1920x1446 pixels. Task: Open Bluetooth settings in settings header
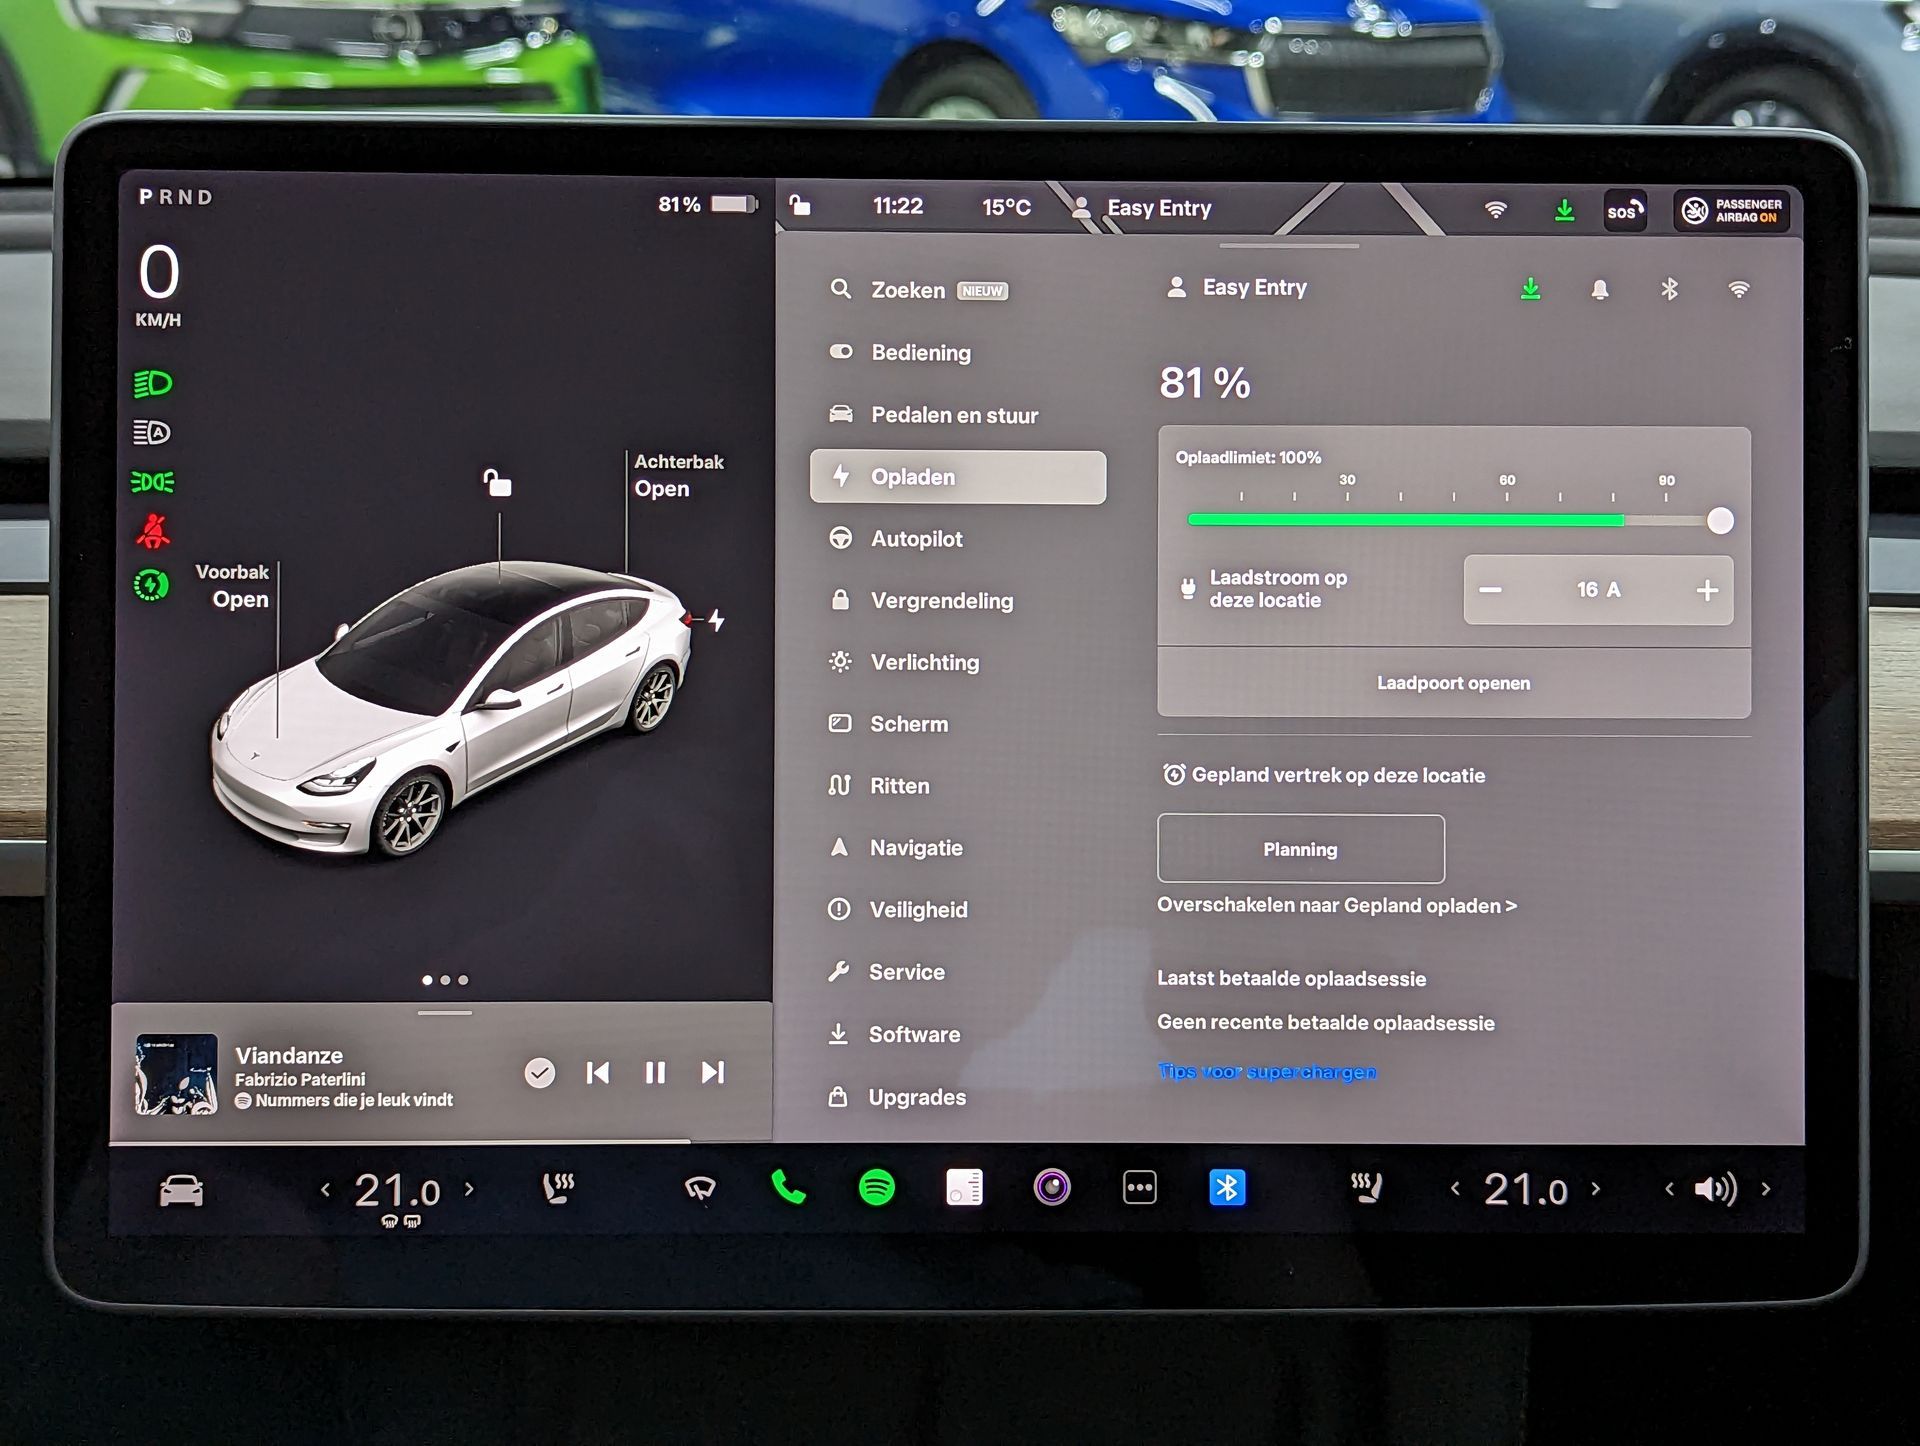(x=1669, y=289)
